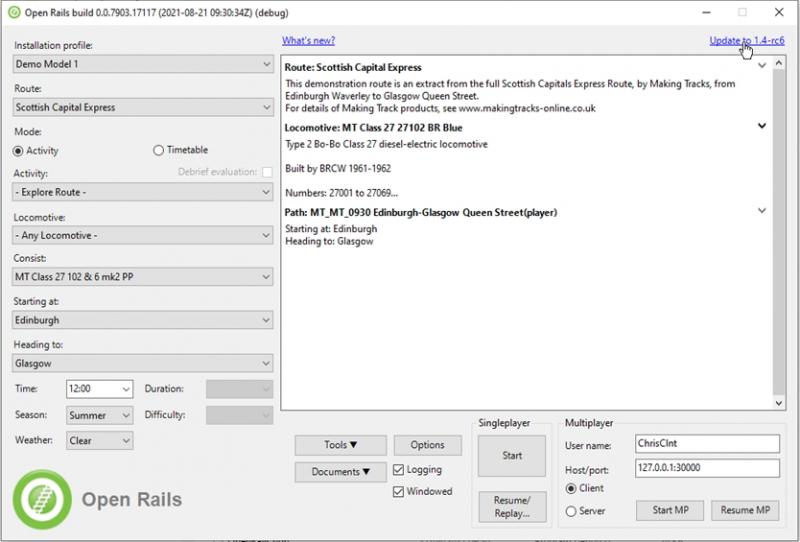Click the details panel scrollbar down arrow

point(779,403)
